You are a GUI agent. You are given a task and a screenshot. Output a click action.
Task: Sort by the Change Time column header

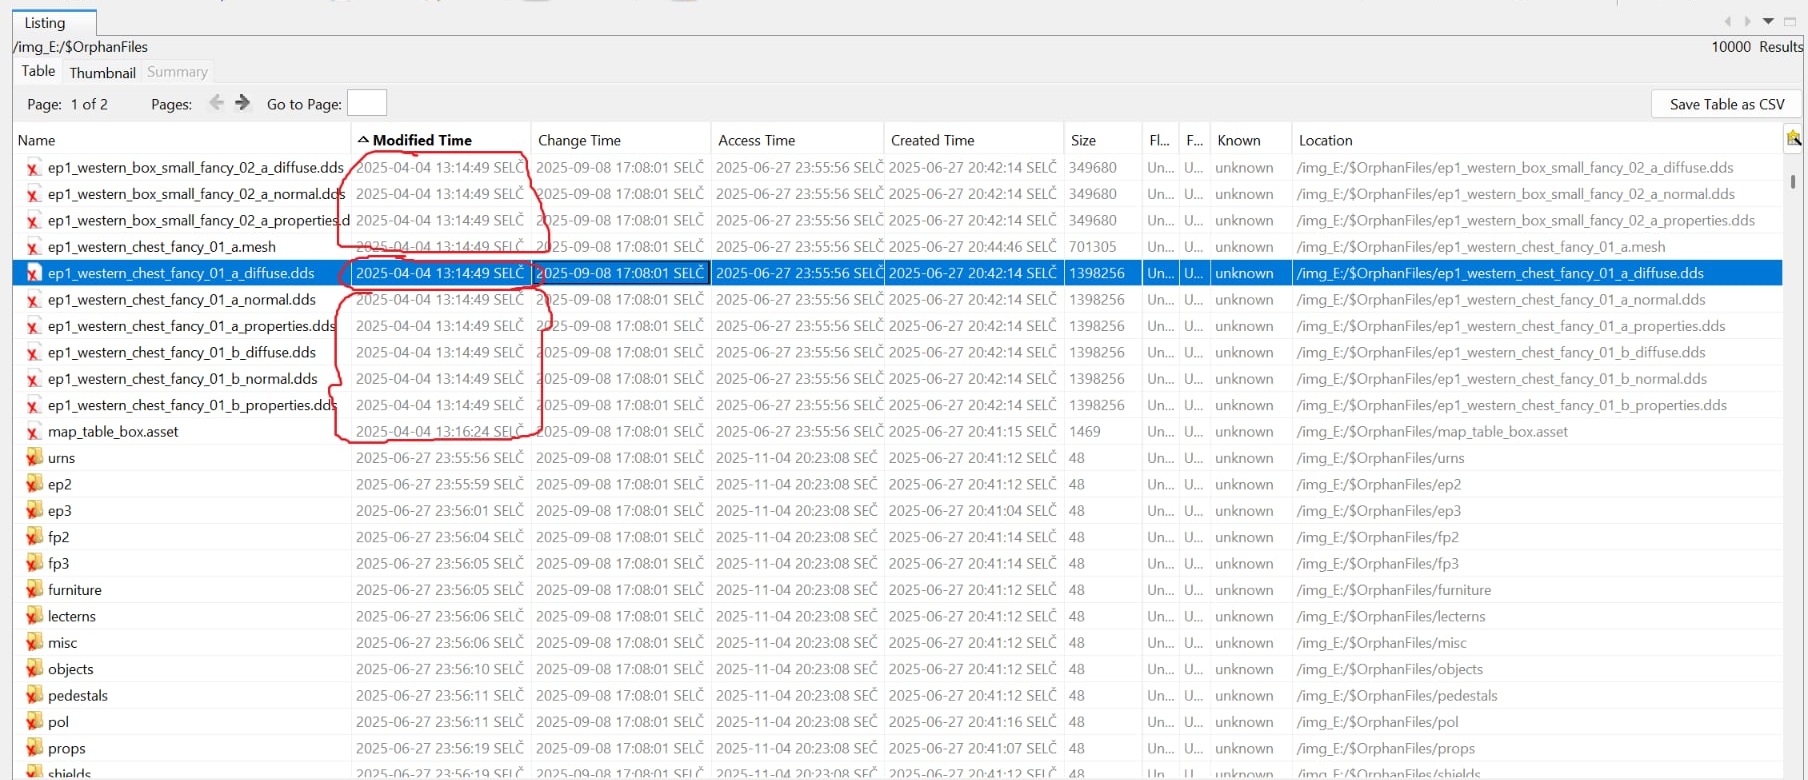621,140
